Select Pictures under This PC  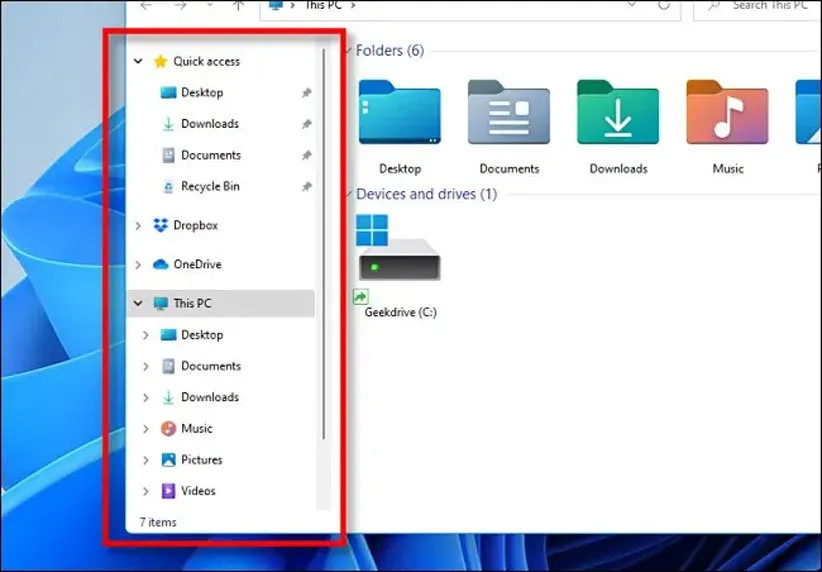(x=201, y=460)
